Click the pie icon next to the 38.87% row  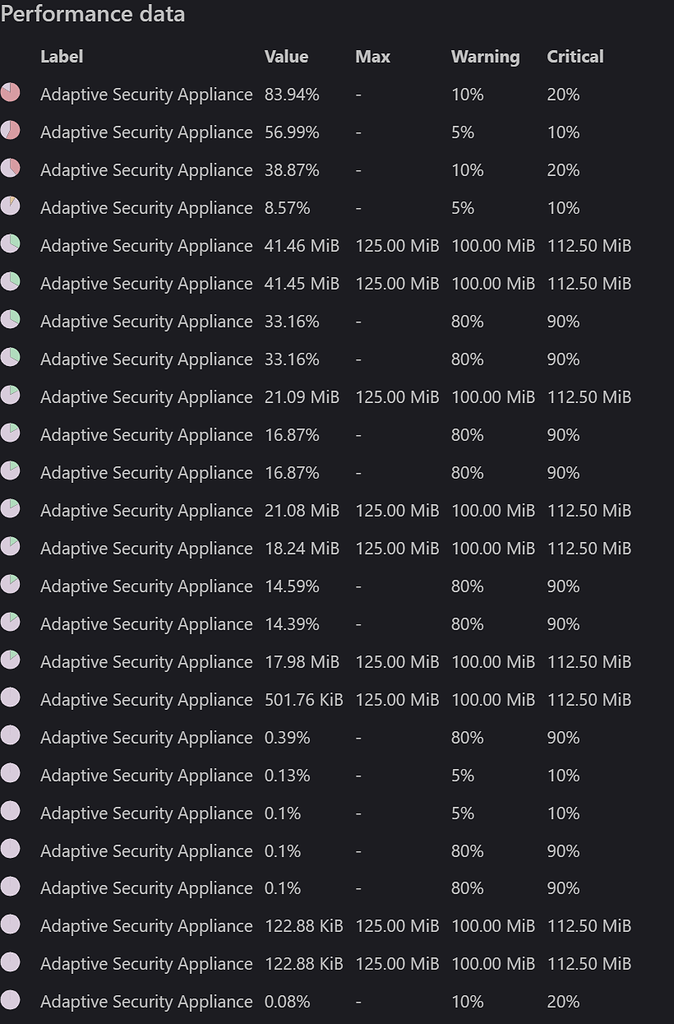(12, 170)
